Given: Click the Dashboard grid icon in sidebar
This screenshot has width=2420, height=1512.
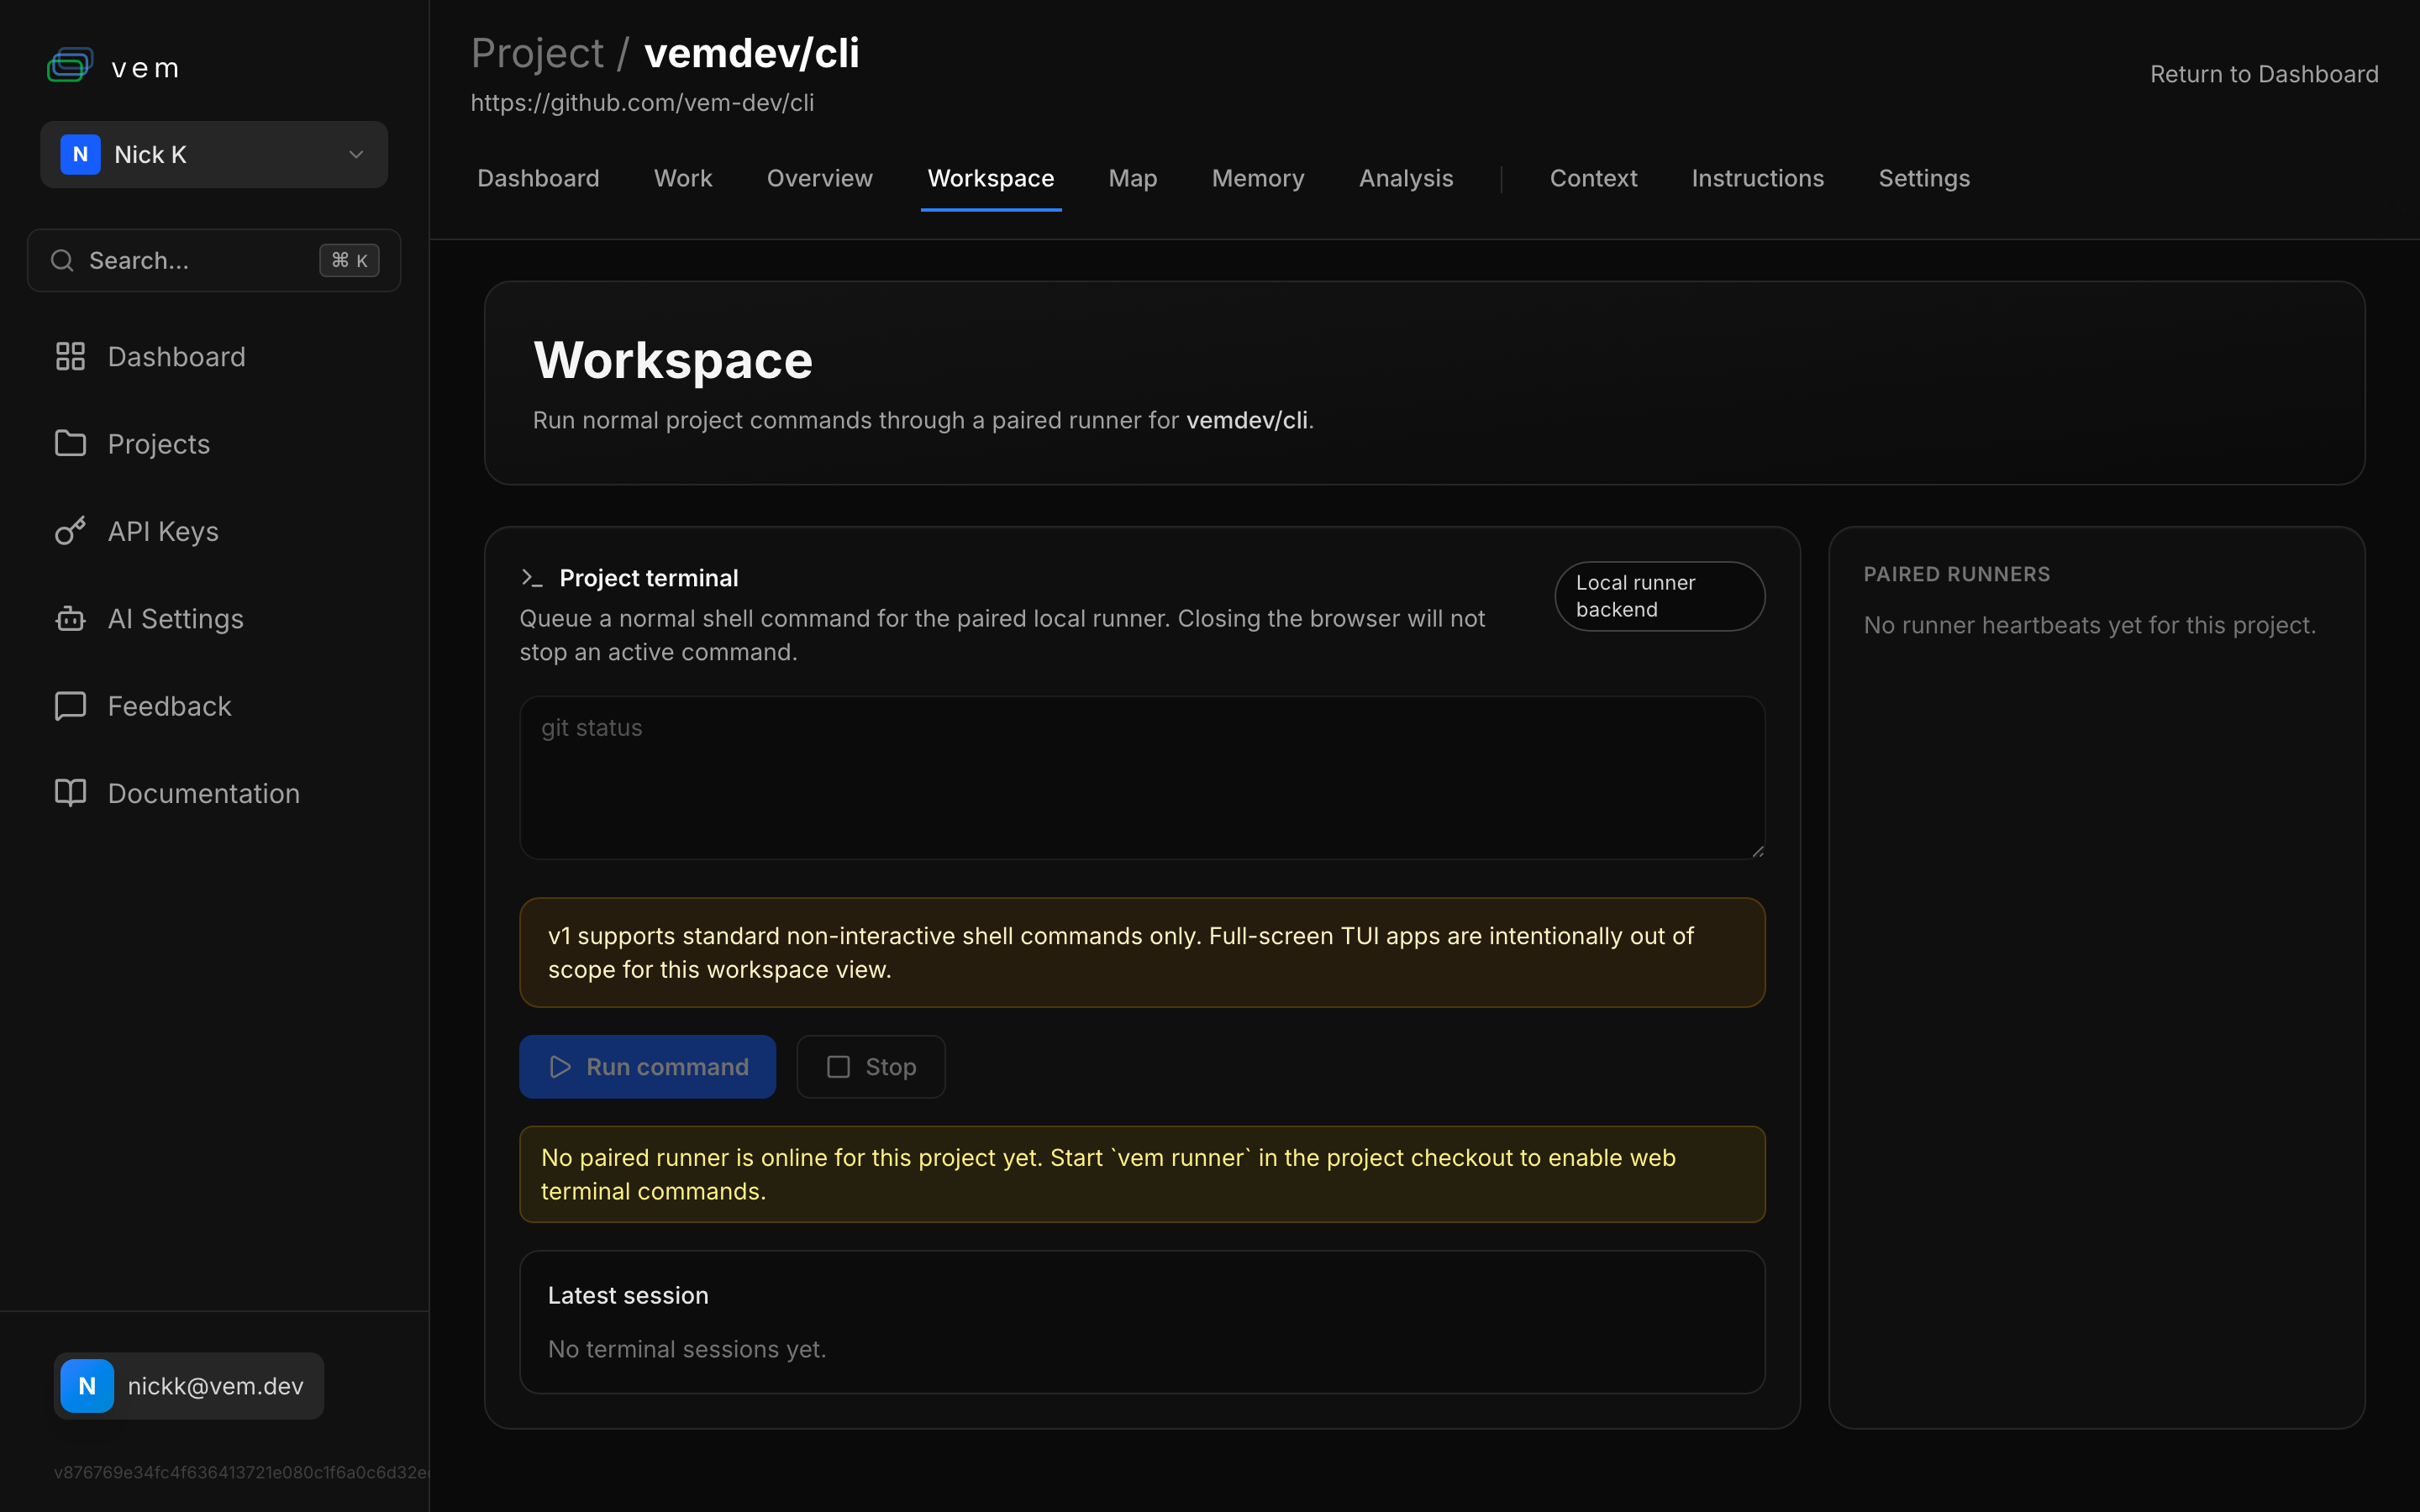Looking at the screenshot, I should (70, 357).
